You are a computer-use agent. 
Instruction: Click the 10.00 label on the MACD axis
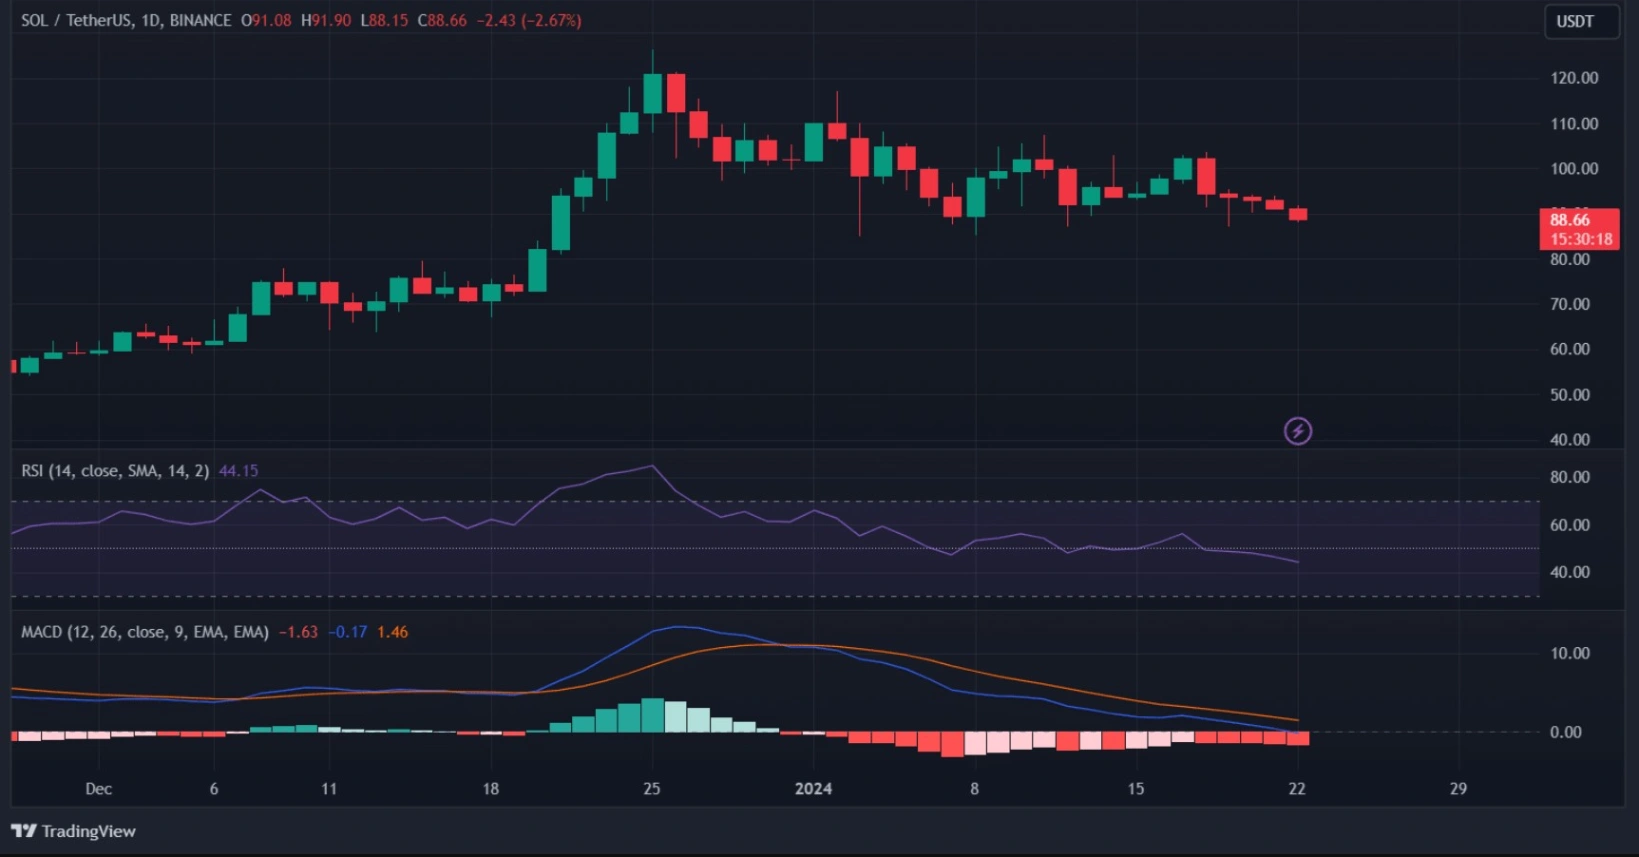click(x=1570, y=653)
